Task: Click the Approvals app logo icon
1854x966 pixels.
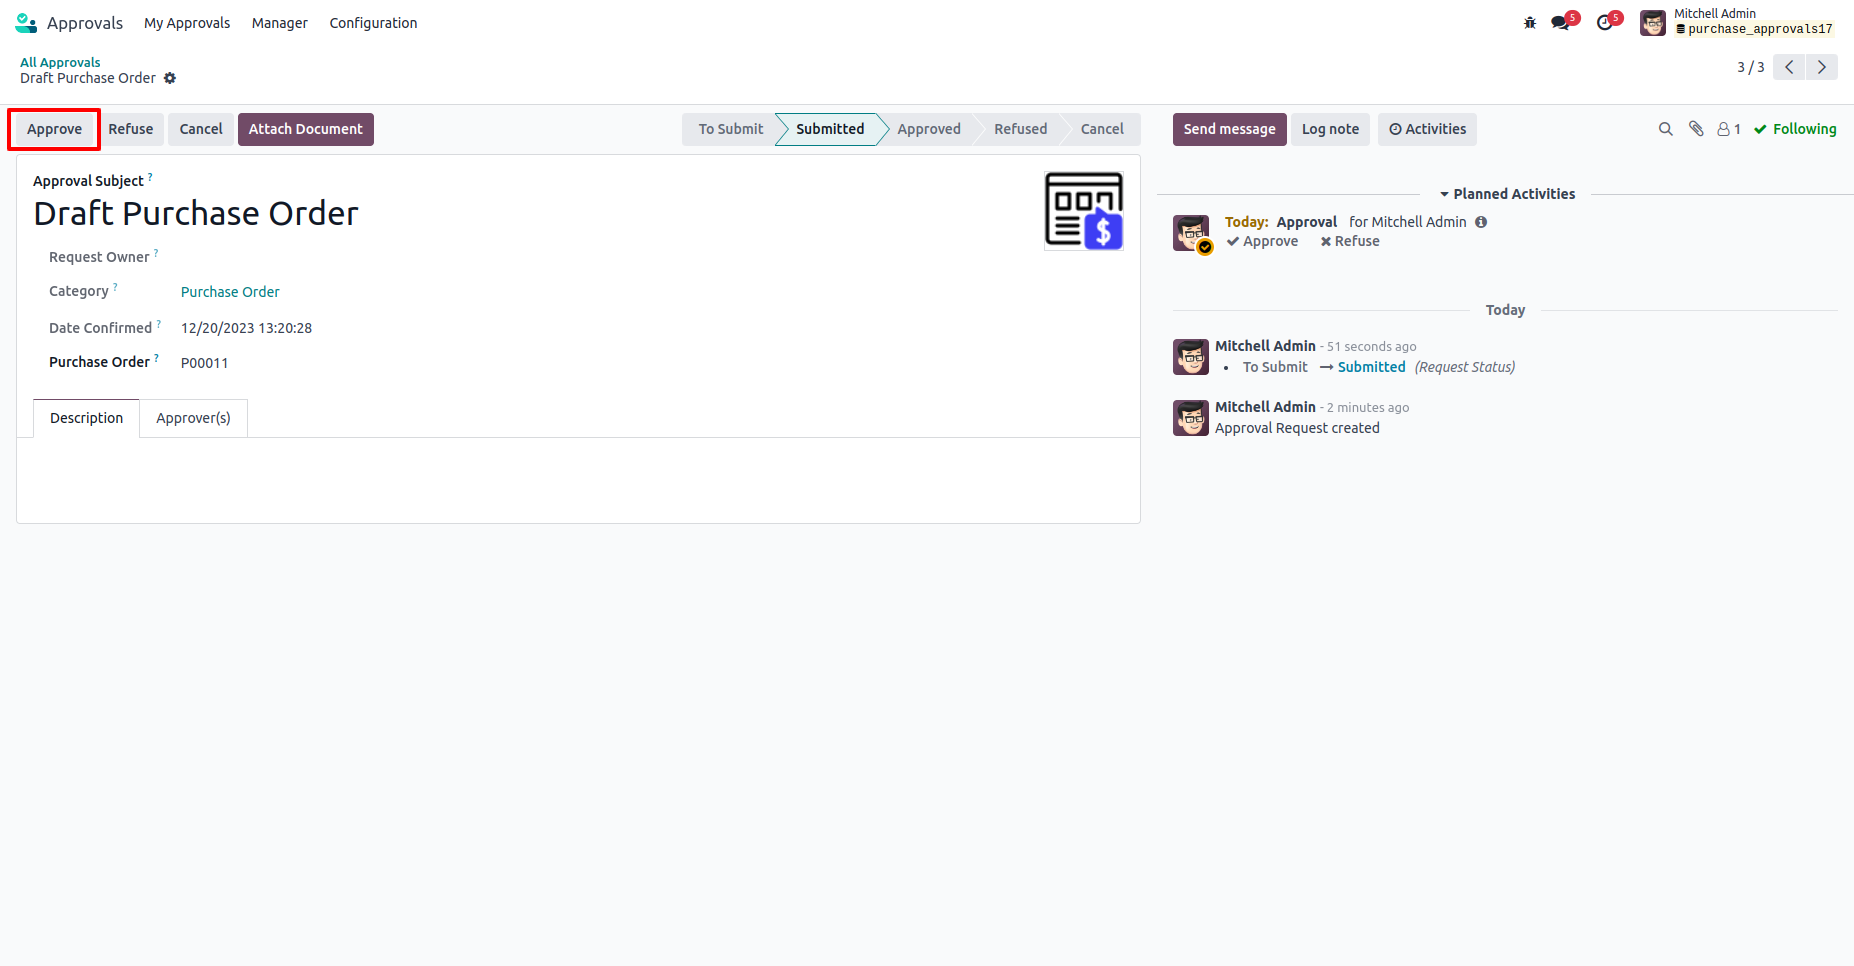Action: pyautogui.click(x=26, y=22)
